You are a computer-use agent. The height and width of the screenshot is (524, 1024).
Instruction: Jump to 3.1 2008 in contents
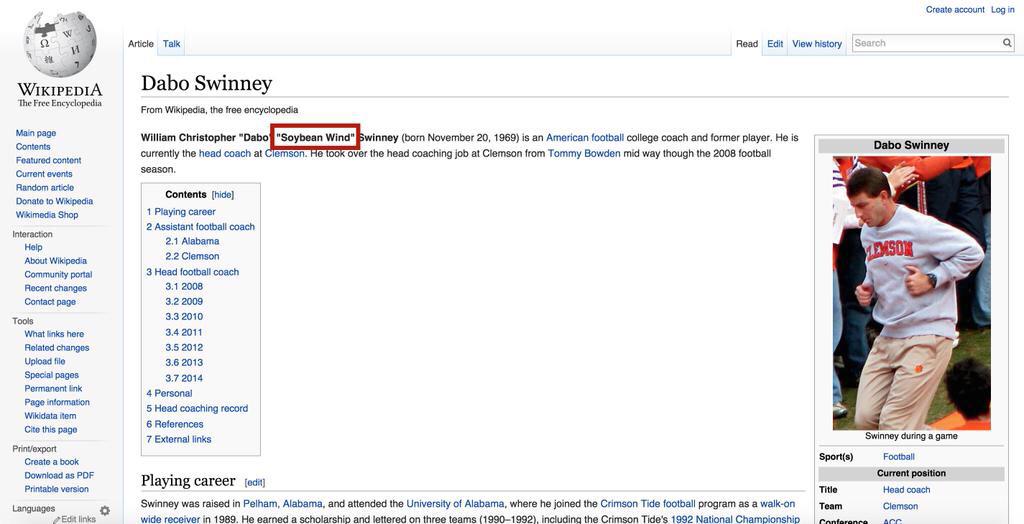pyautogui.click(x=184, y=287)
